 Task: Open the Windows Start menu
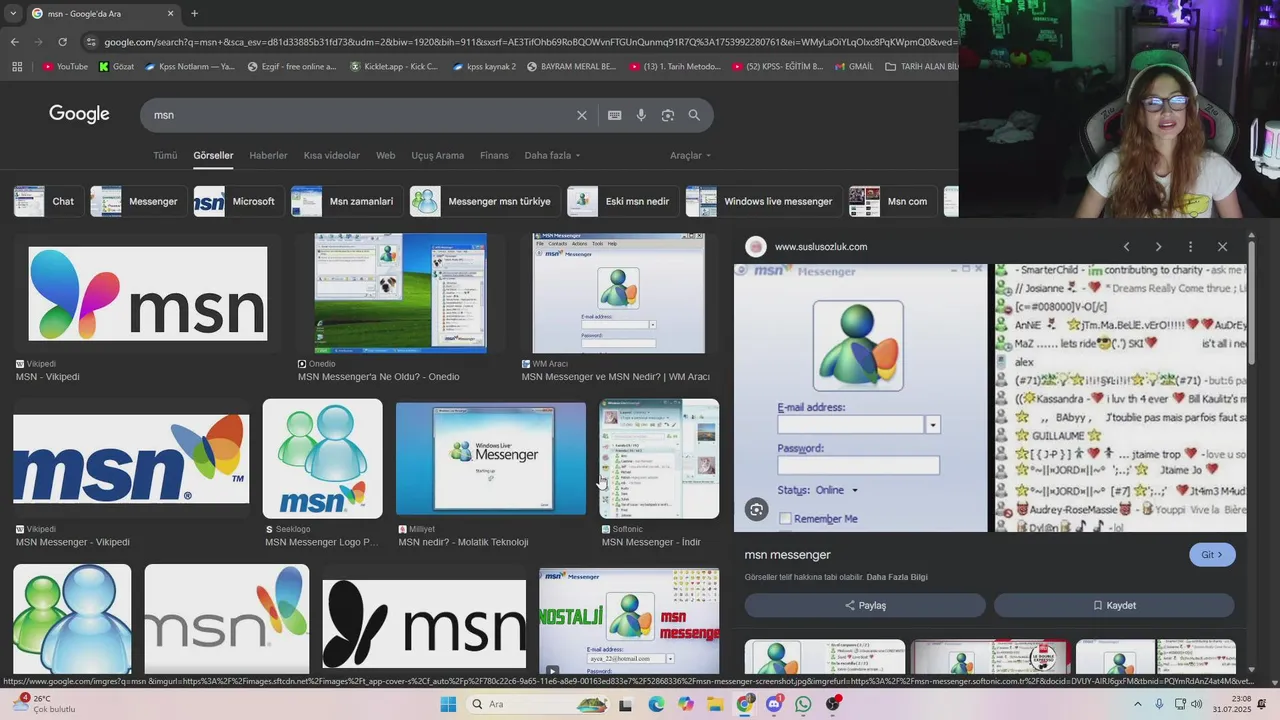pyautogui.click(x=448, y=704)
